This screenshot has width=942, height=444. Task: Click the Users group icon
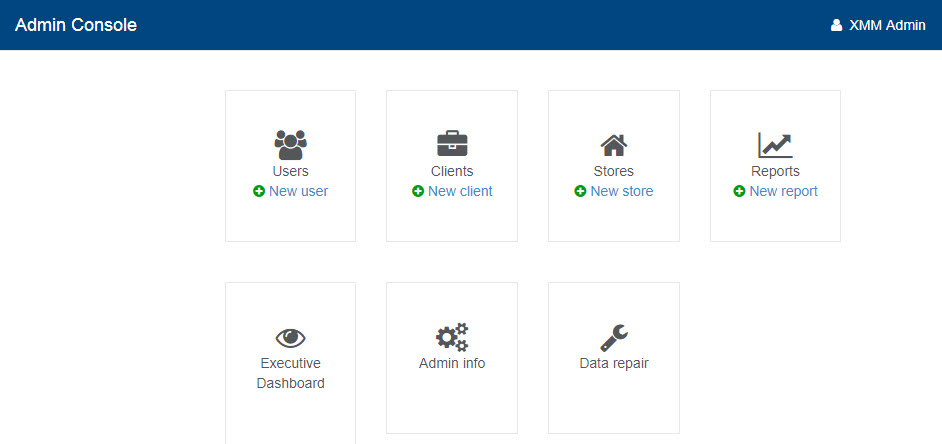[x=290, y=145]
